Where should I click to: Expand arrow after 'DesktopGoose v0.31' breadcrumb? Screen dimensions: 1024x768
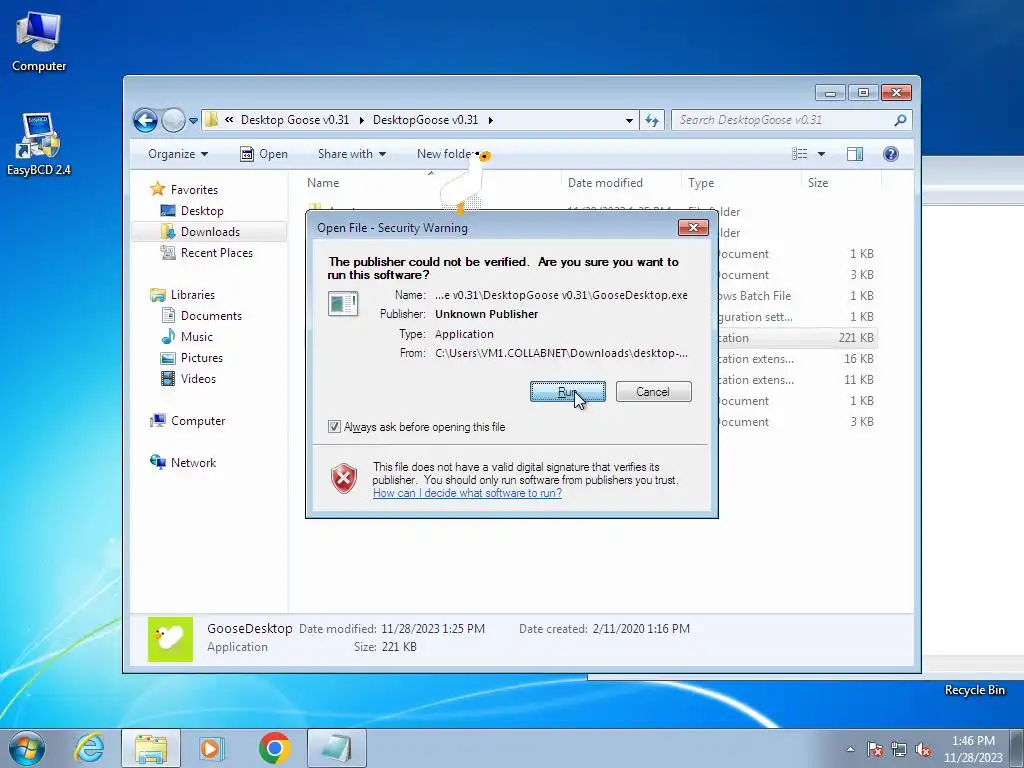point(490,120)
